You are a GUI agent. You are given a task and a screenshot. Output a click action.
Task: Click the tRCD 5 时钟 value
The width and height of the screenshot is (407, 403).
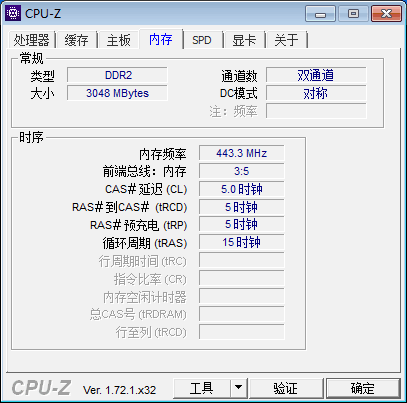[x=242, y=207]
